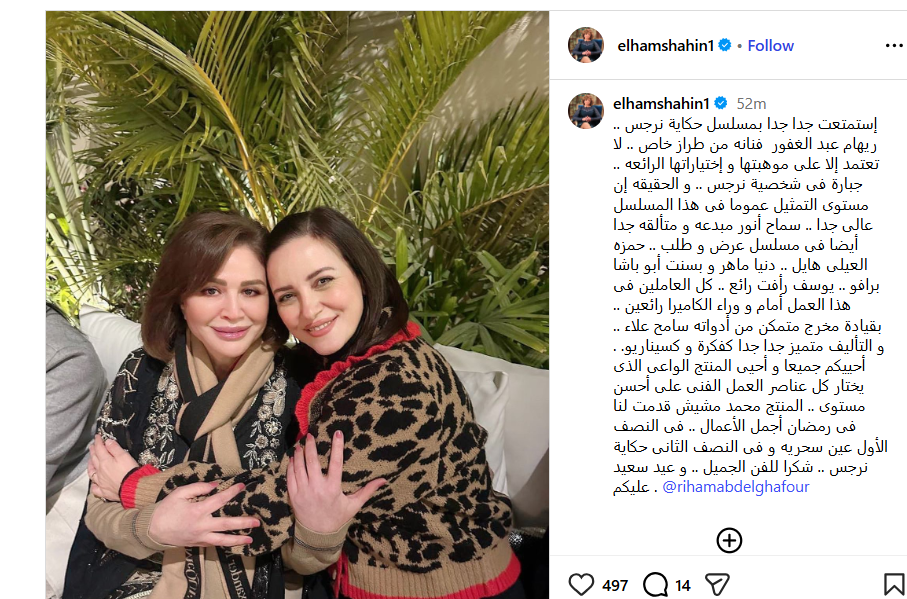The height and width of the screenshot is (599, 907).
Task: Open the elhamshahin1 username above the caption
Action: pyautogui.click(x=661, y=103)
